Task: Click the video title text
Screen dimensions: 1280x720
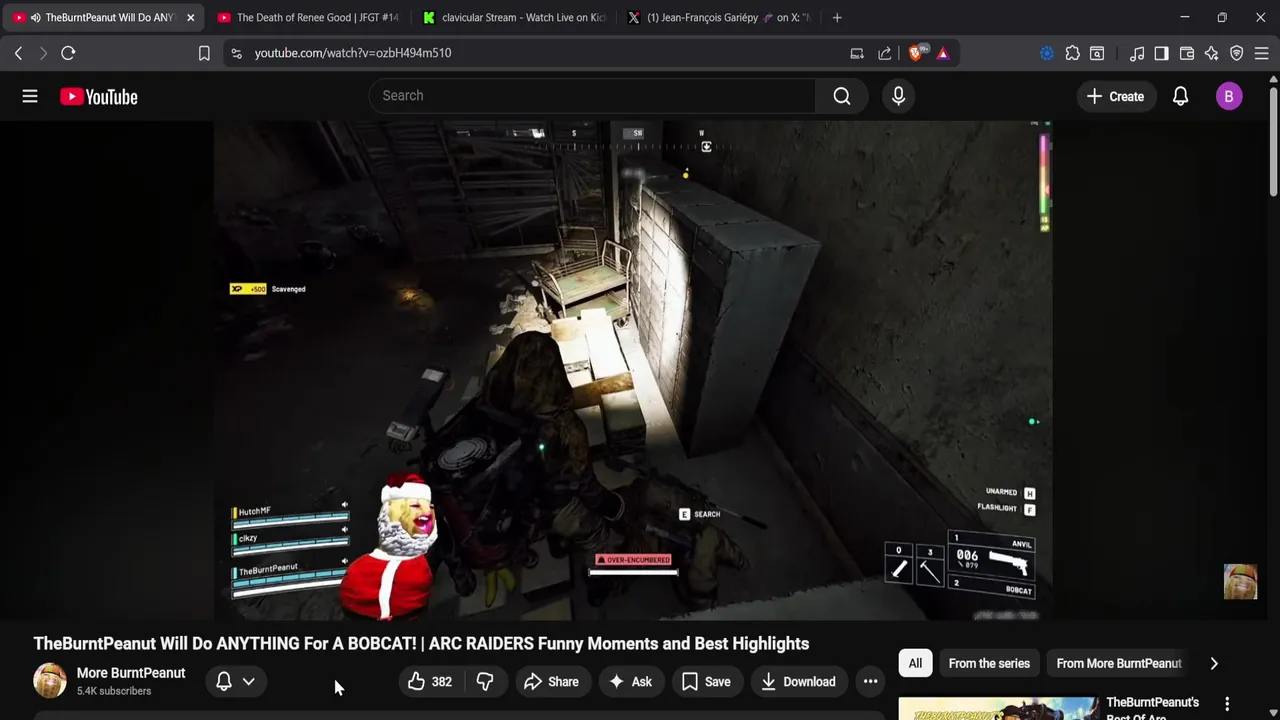Action: click(x=421, y=644)
